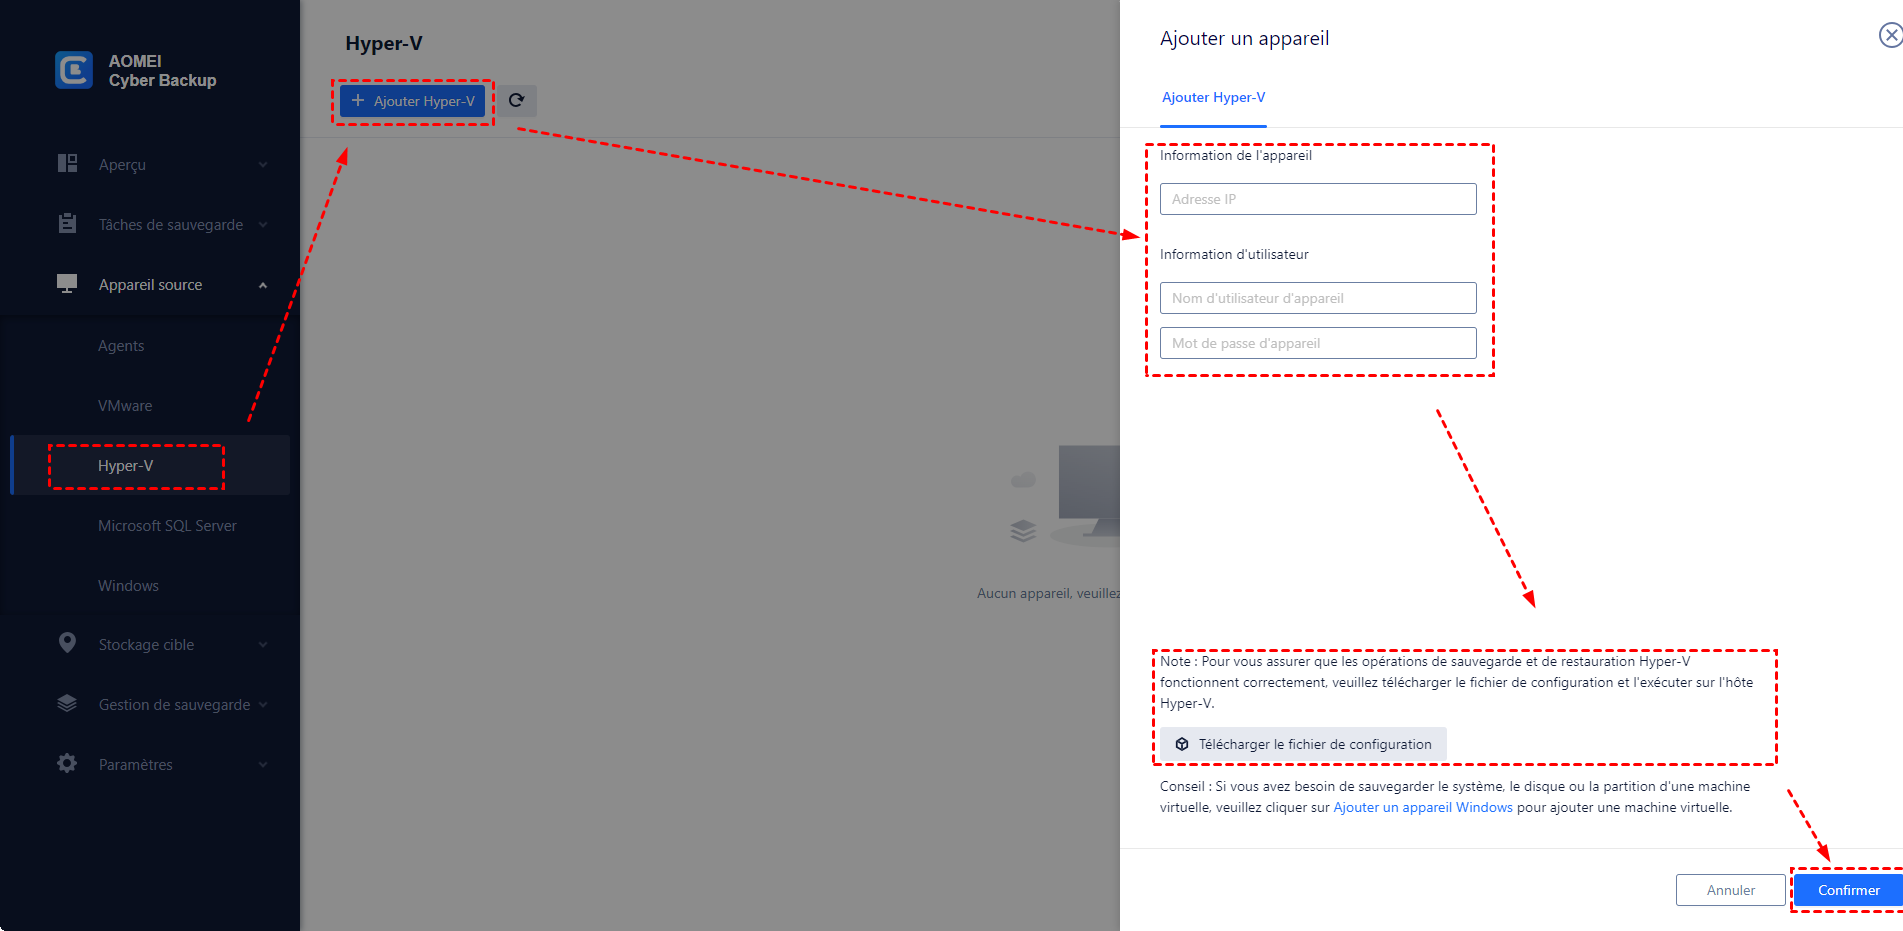Expand the Paramètres chevron
This screenshot has height=931, width=1903.
(263, 765)
